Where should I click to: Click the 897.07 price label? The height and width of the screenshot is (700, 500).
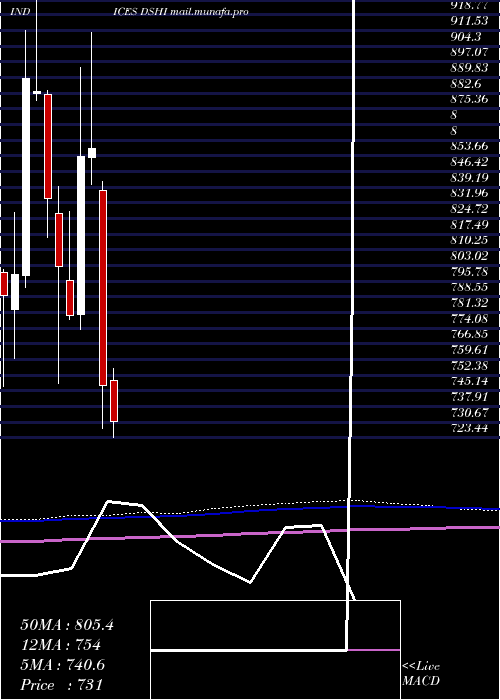[x=469, y=52]
